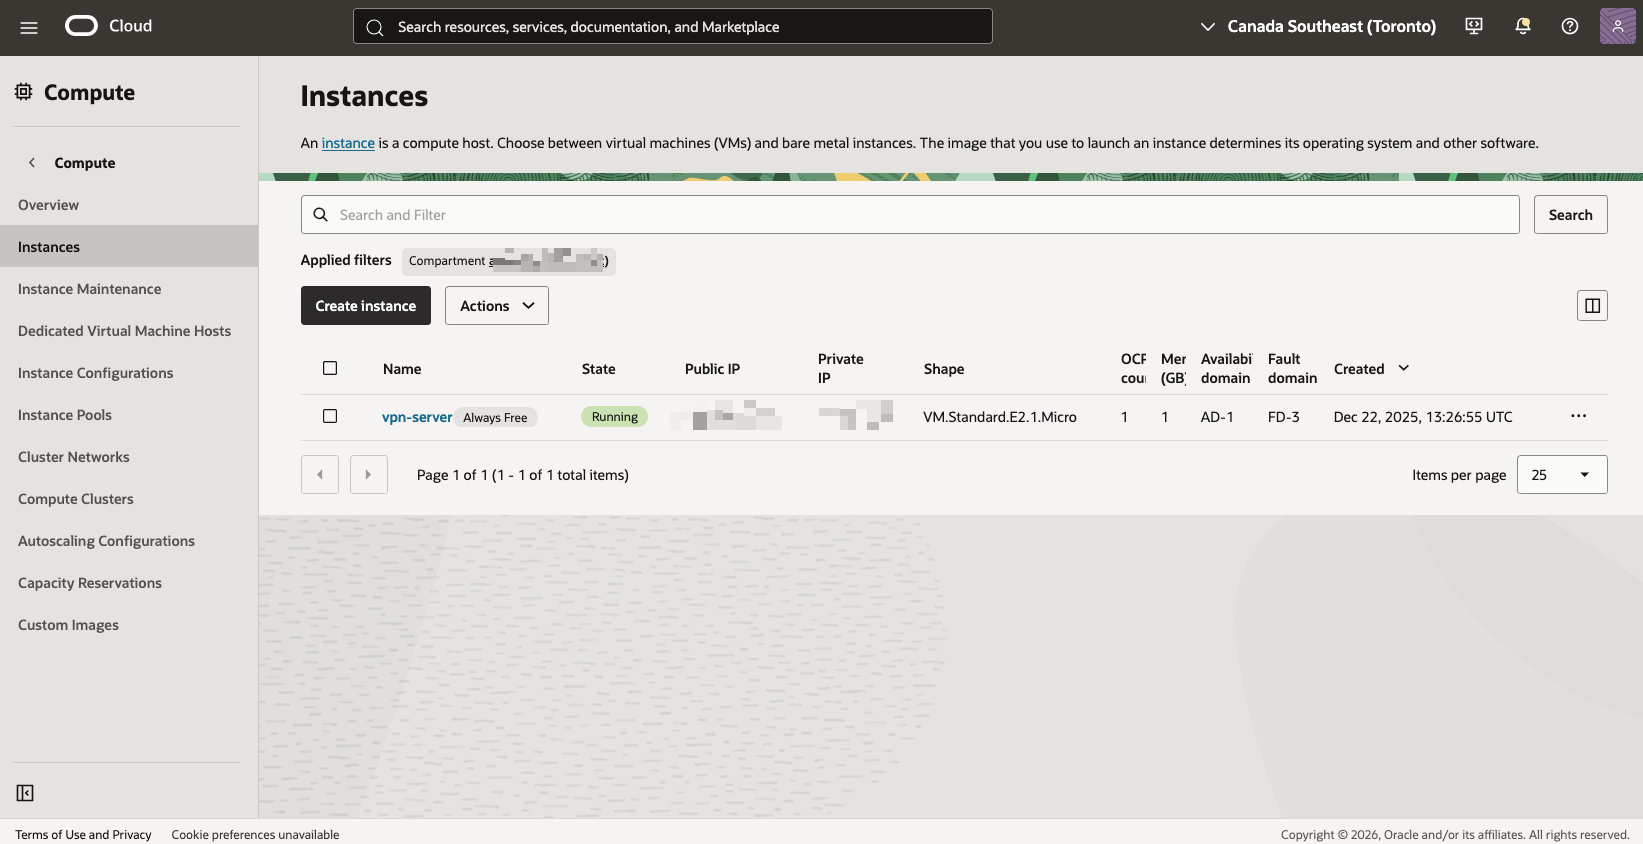Go back using the Compute chevron arrow
The image size is (1643, 844).
point(32,162)
